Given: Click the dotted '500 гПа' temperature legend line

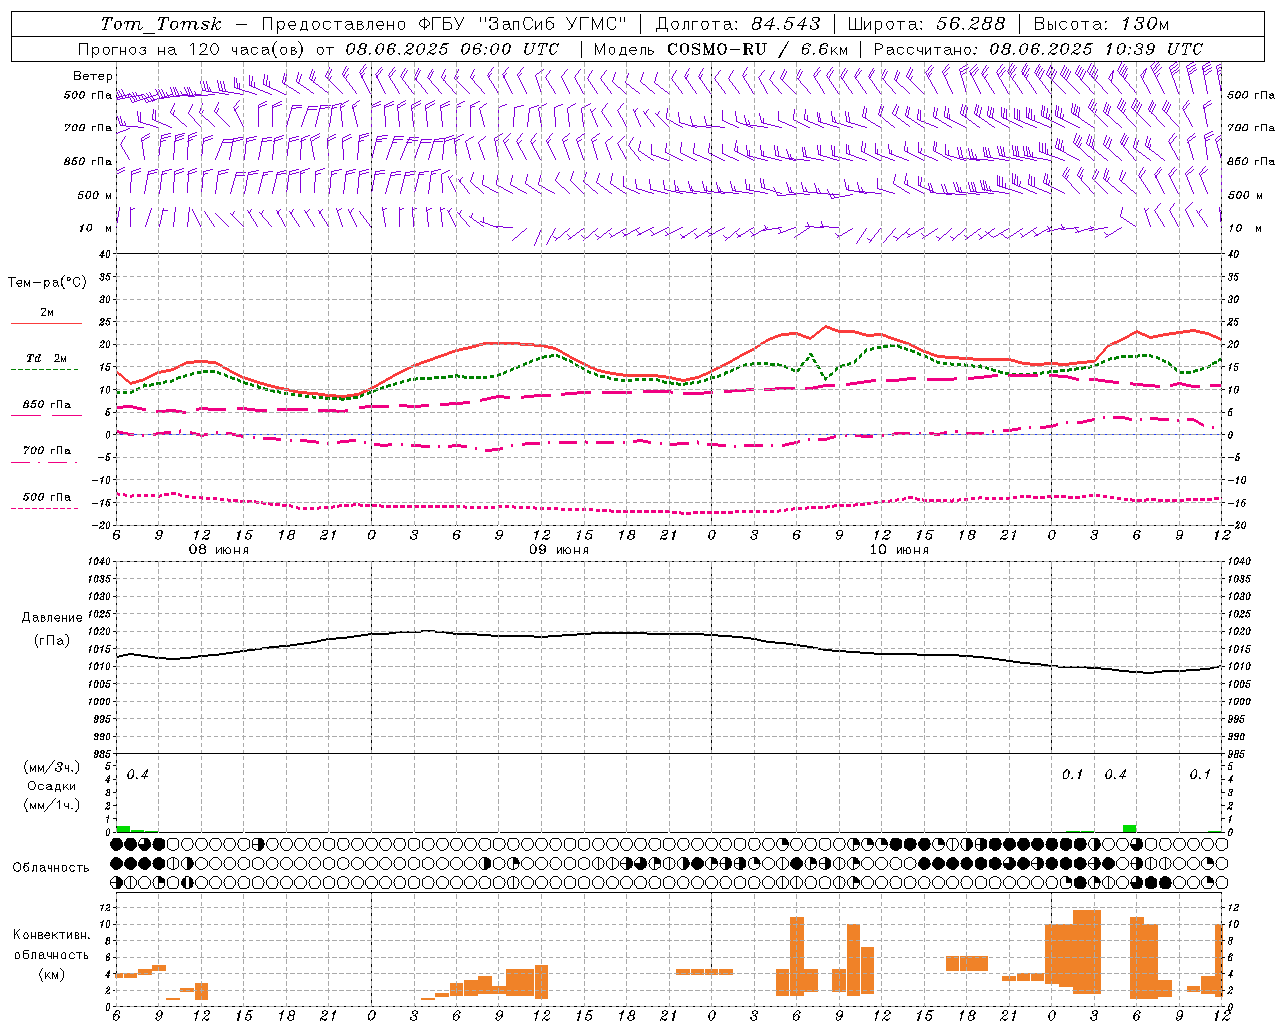Looking at the screenshot, I should pyautogui.click(x=44, y=508).
